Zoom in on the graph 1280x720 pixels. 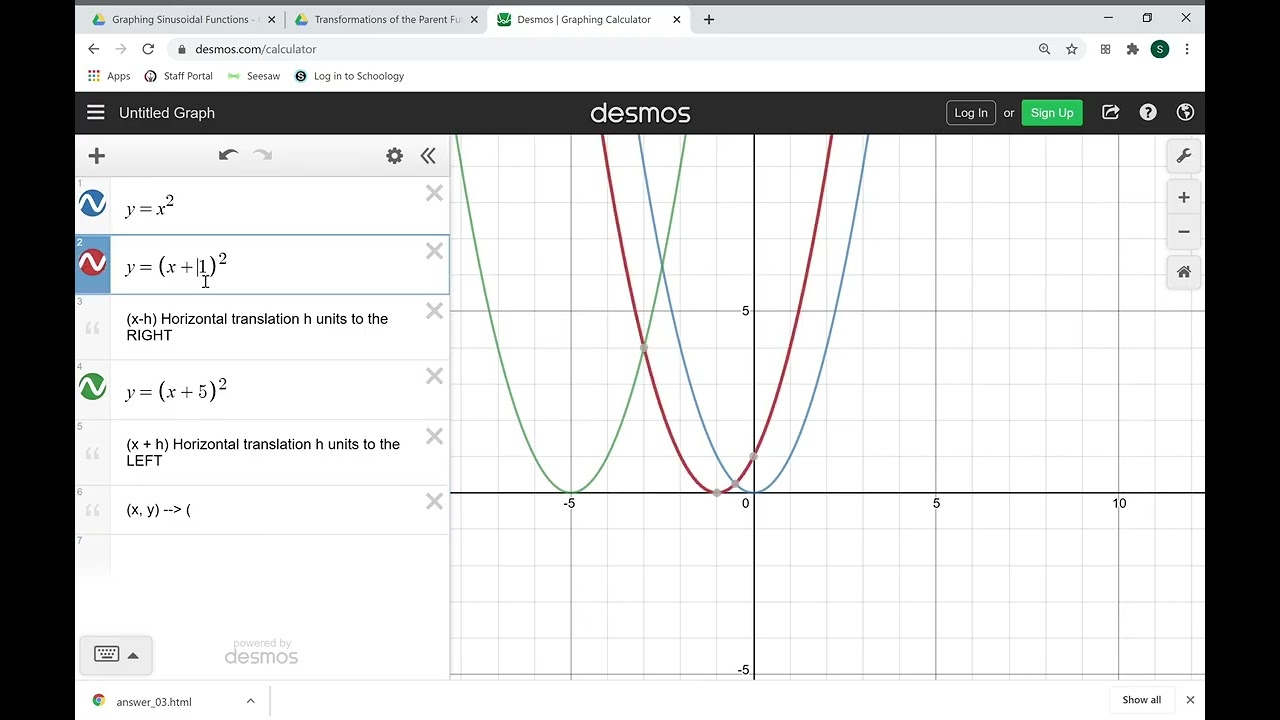[1184, 198]
